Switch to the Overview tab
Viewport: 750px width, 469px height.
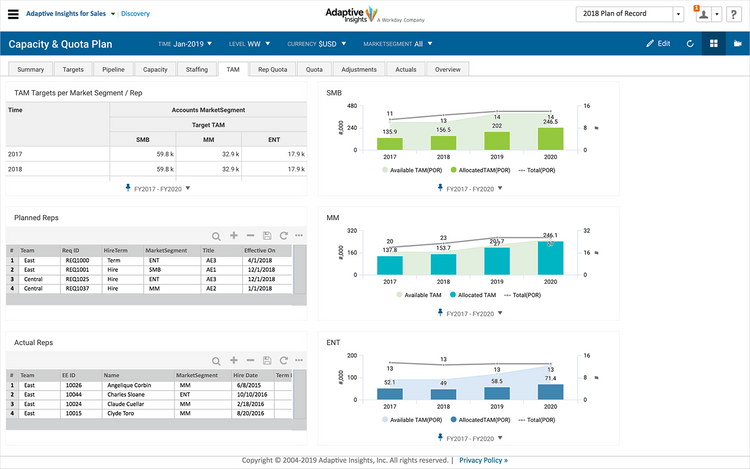pos(448,69)
